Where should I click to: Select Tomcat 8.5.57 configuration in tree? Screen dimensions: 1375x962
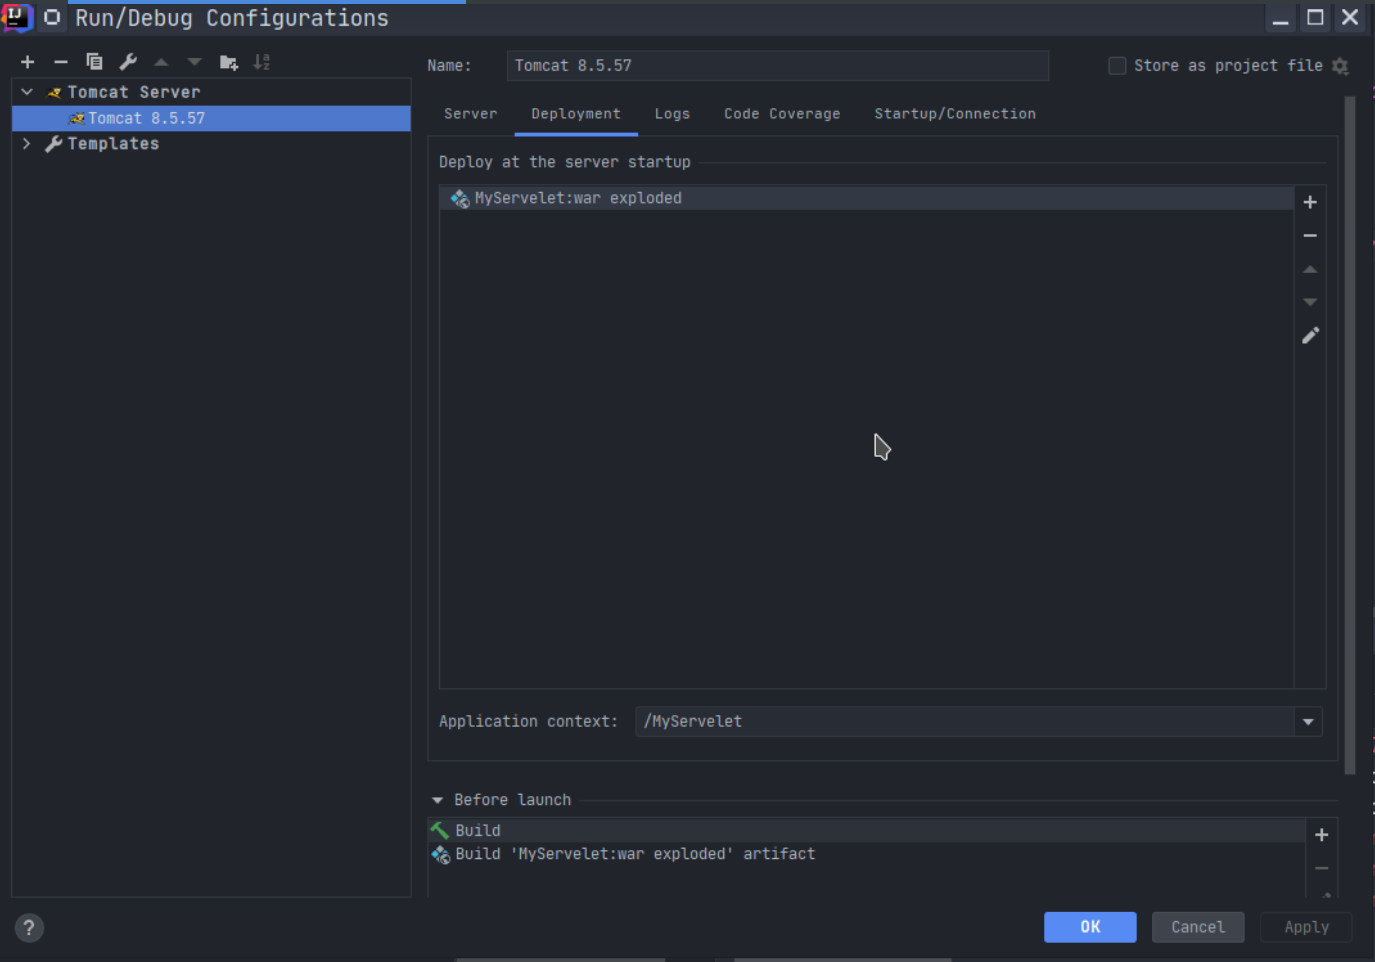point(211,118)
